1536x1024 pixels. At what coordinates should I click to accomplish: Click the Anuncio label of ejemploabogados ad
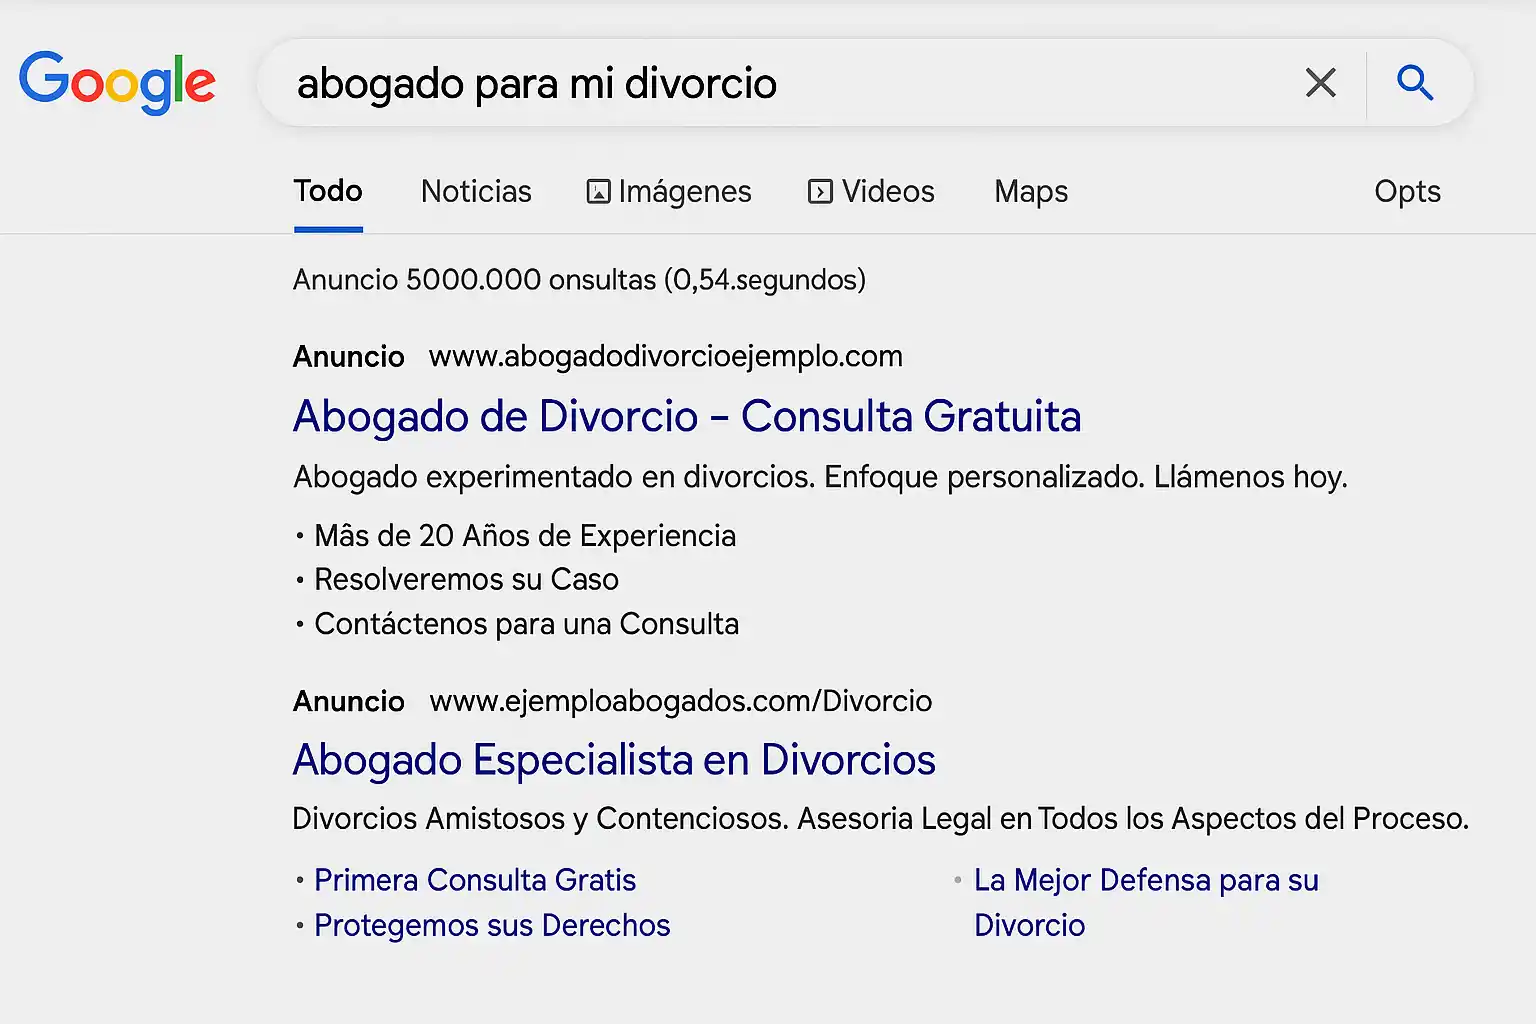click(x=349, y=701)
